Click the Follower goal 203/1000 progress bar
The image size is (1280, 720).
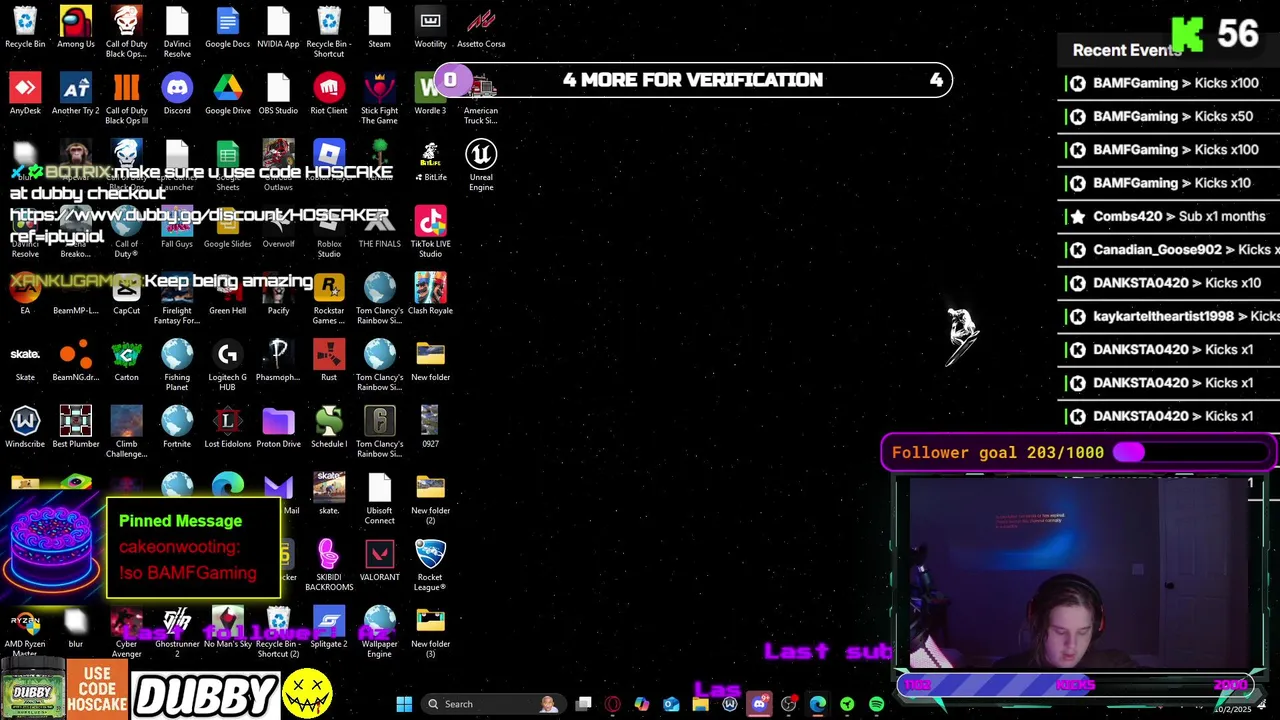[1079, 452]
